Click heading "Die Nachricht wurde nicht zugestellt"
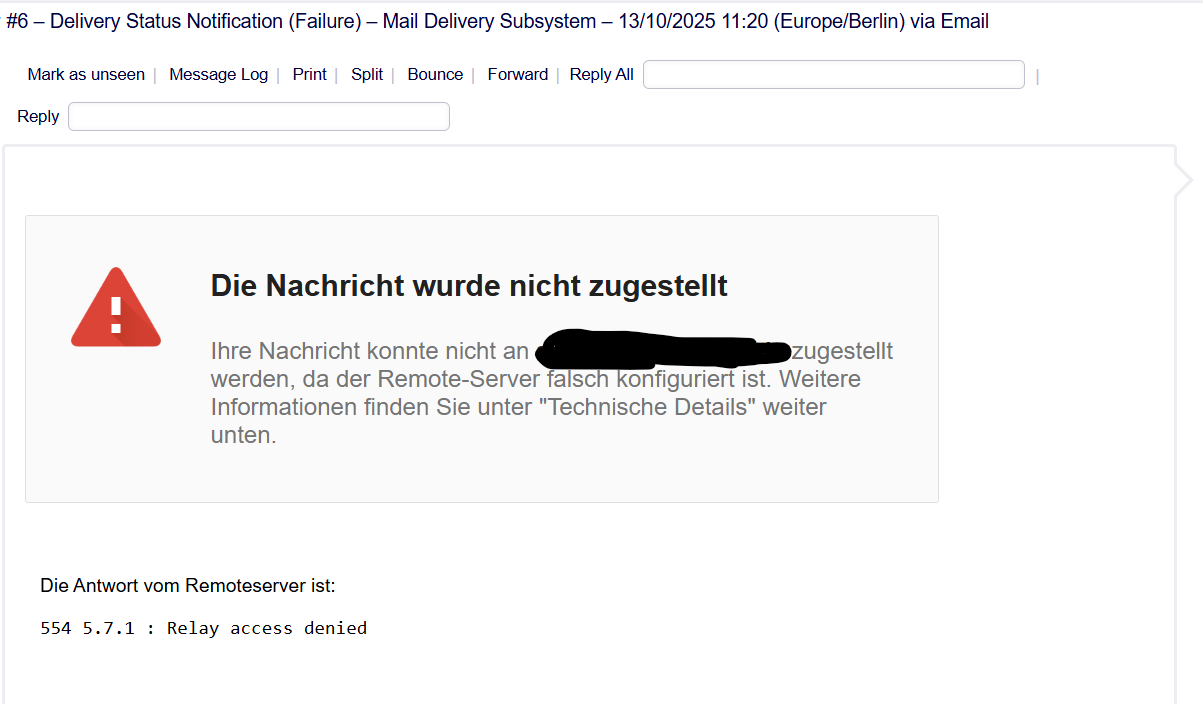This screenshot has height=704, width=1203. 468,286
